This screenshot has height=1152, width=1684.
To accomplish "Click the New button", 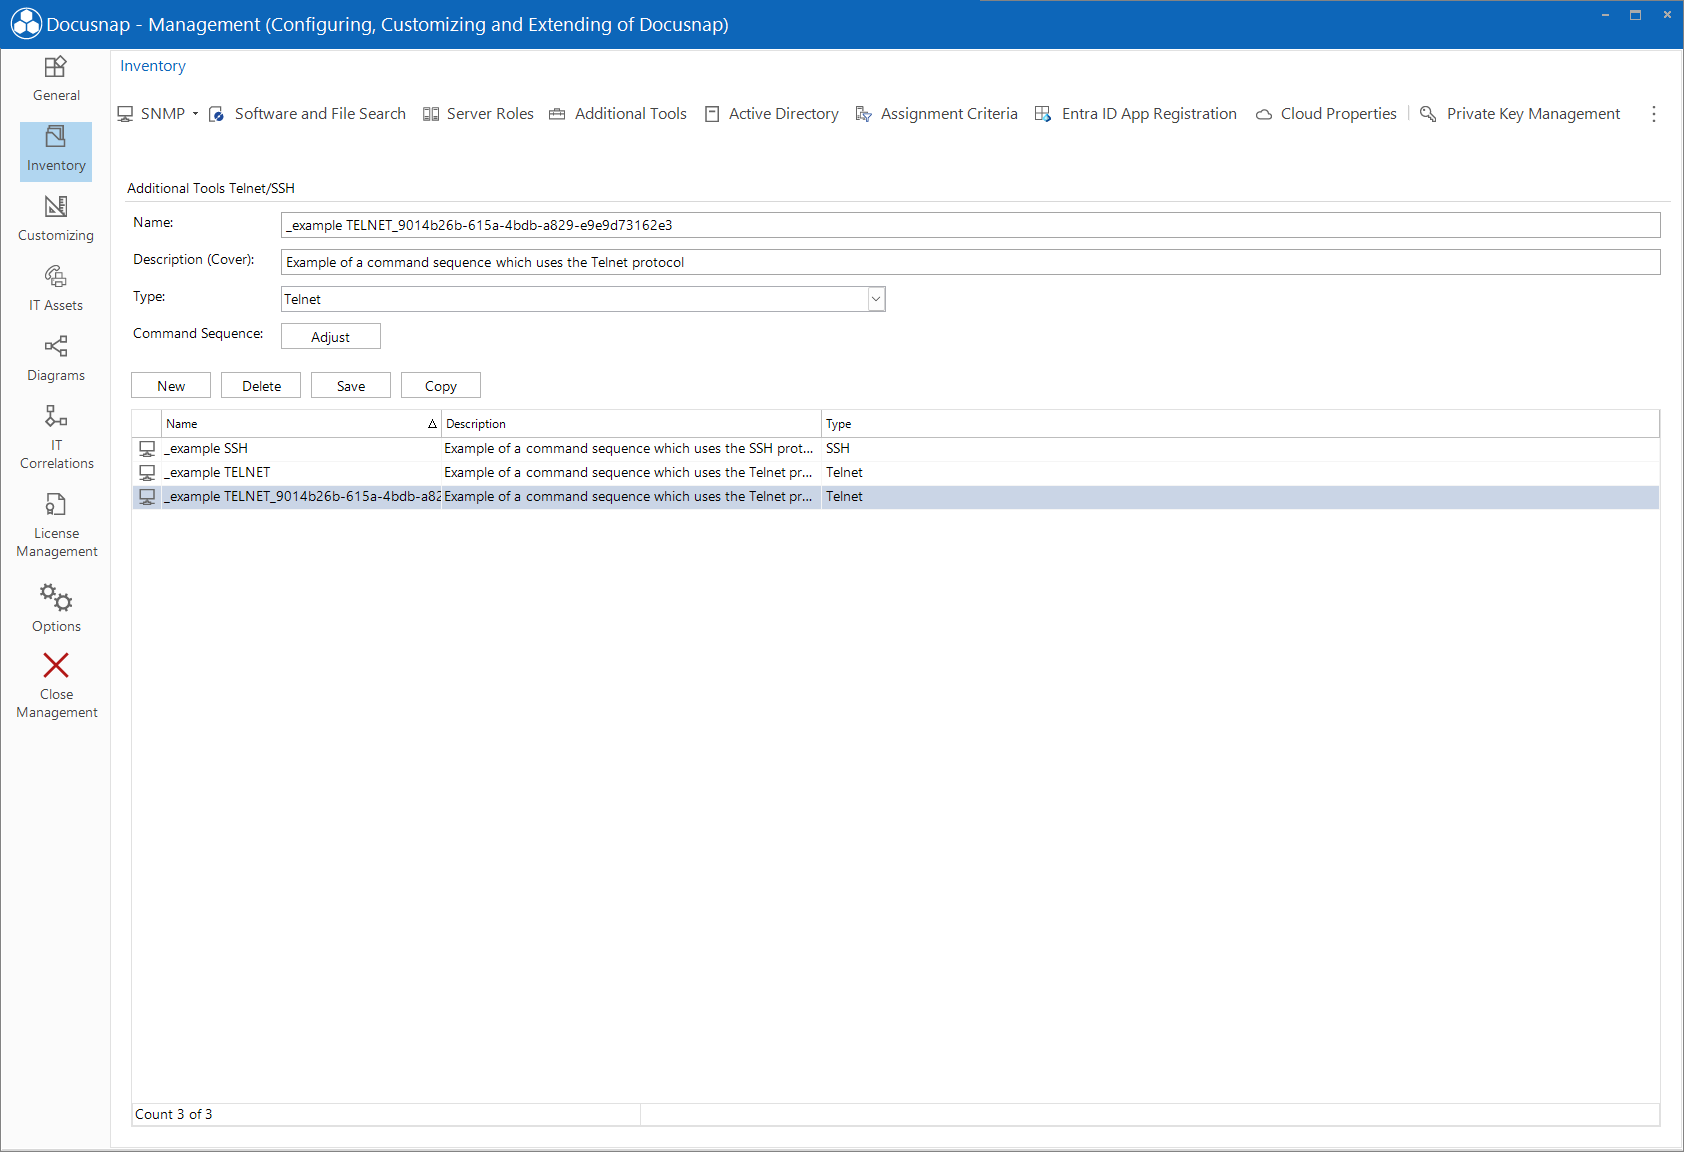I will (x=171, y=386).
